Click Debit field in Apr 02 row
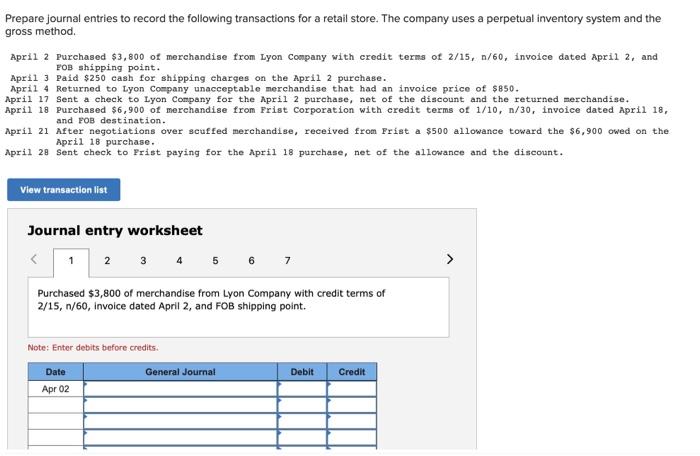Image resolution: width=700 pixels, height=456 pixels. point(302,389)
